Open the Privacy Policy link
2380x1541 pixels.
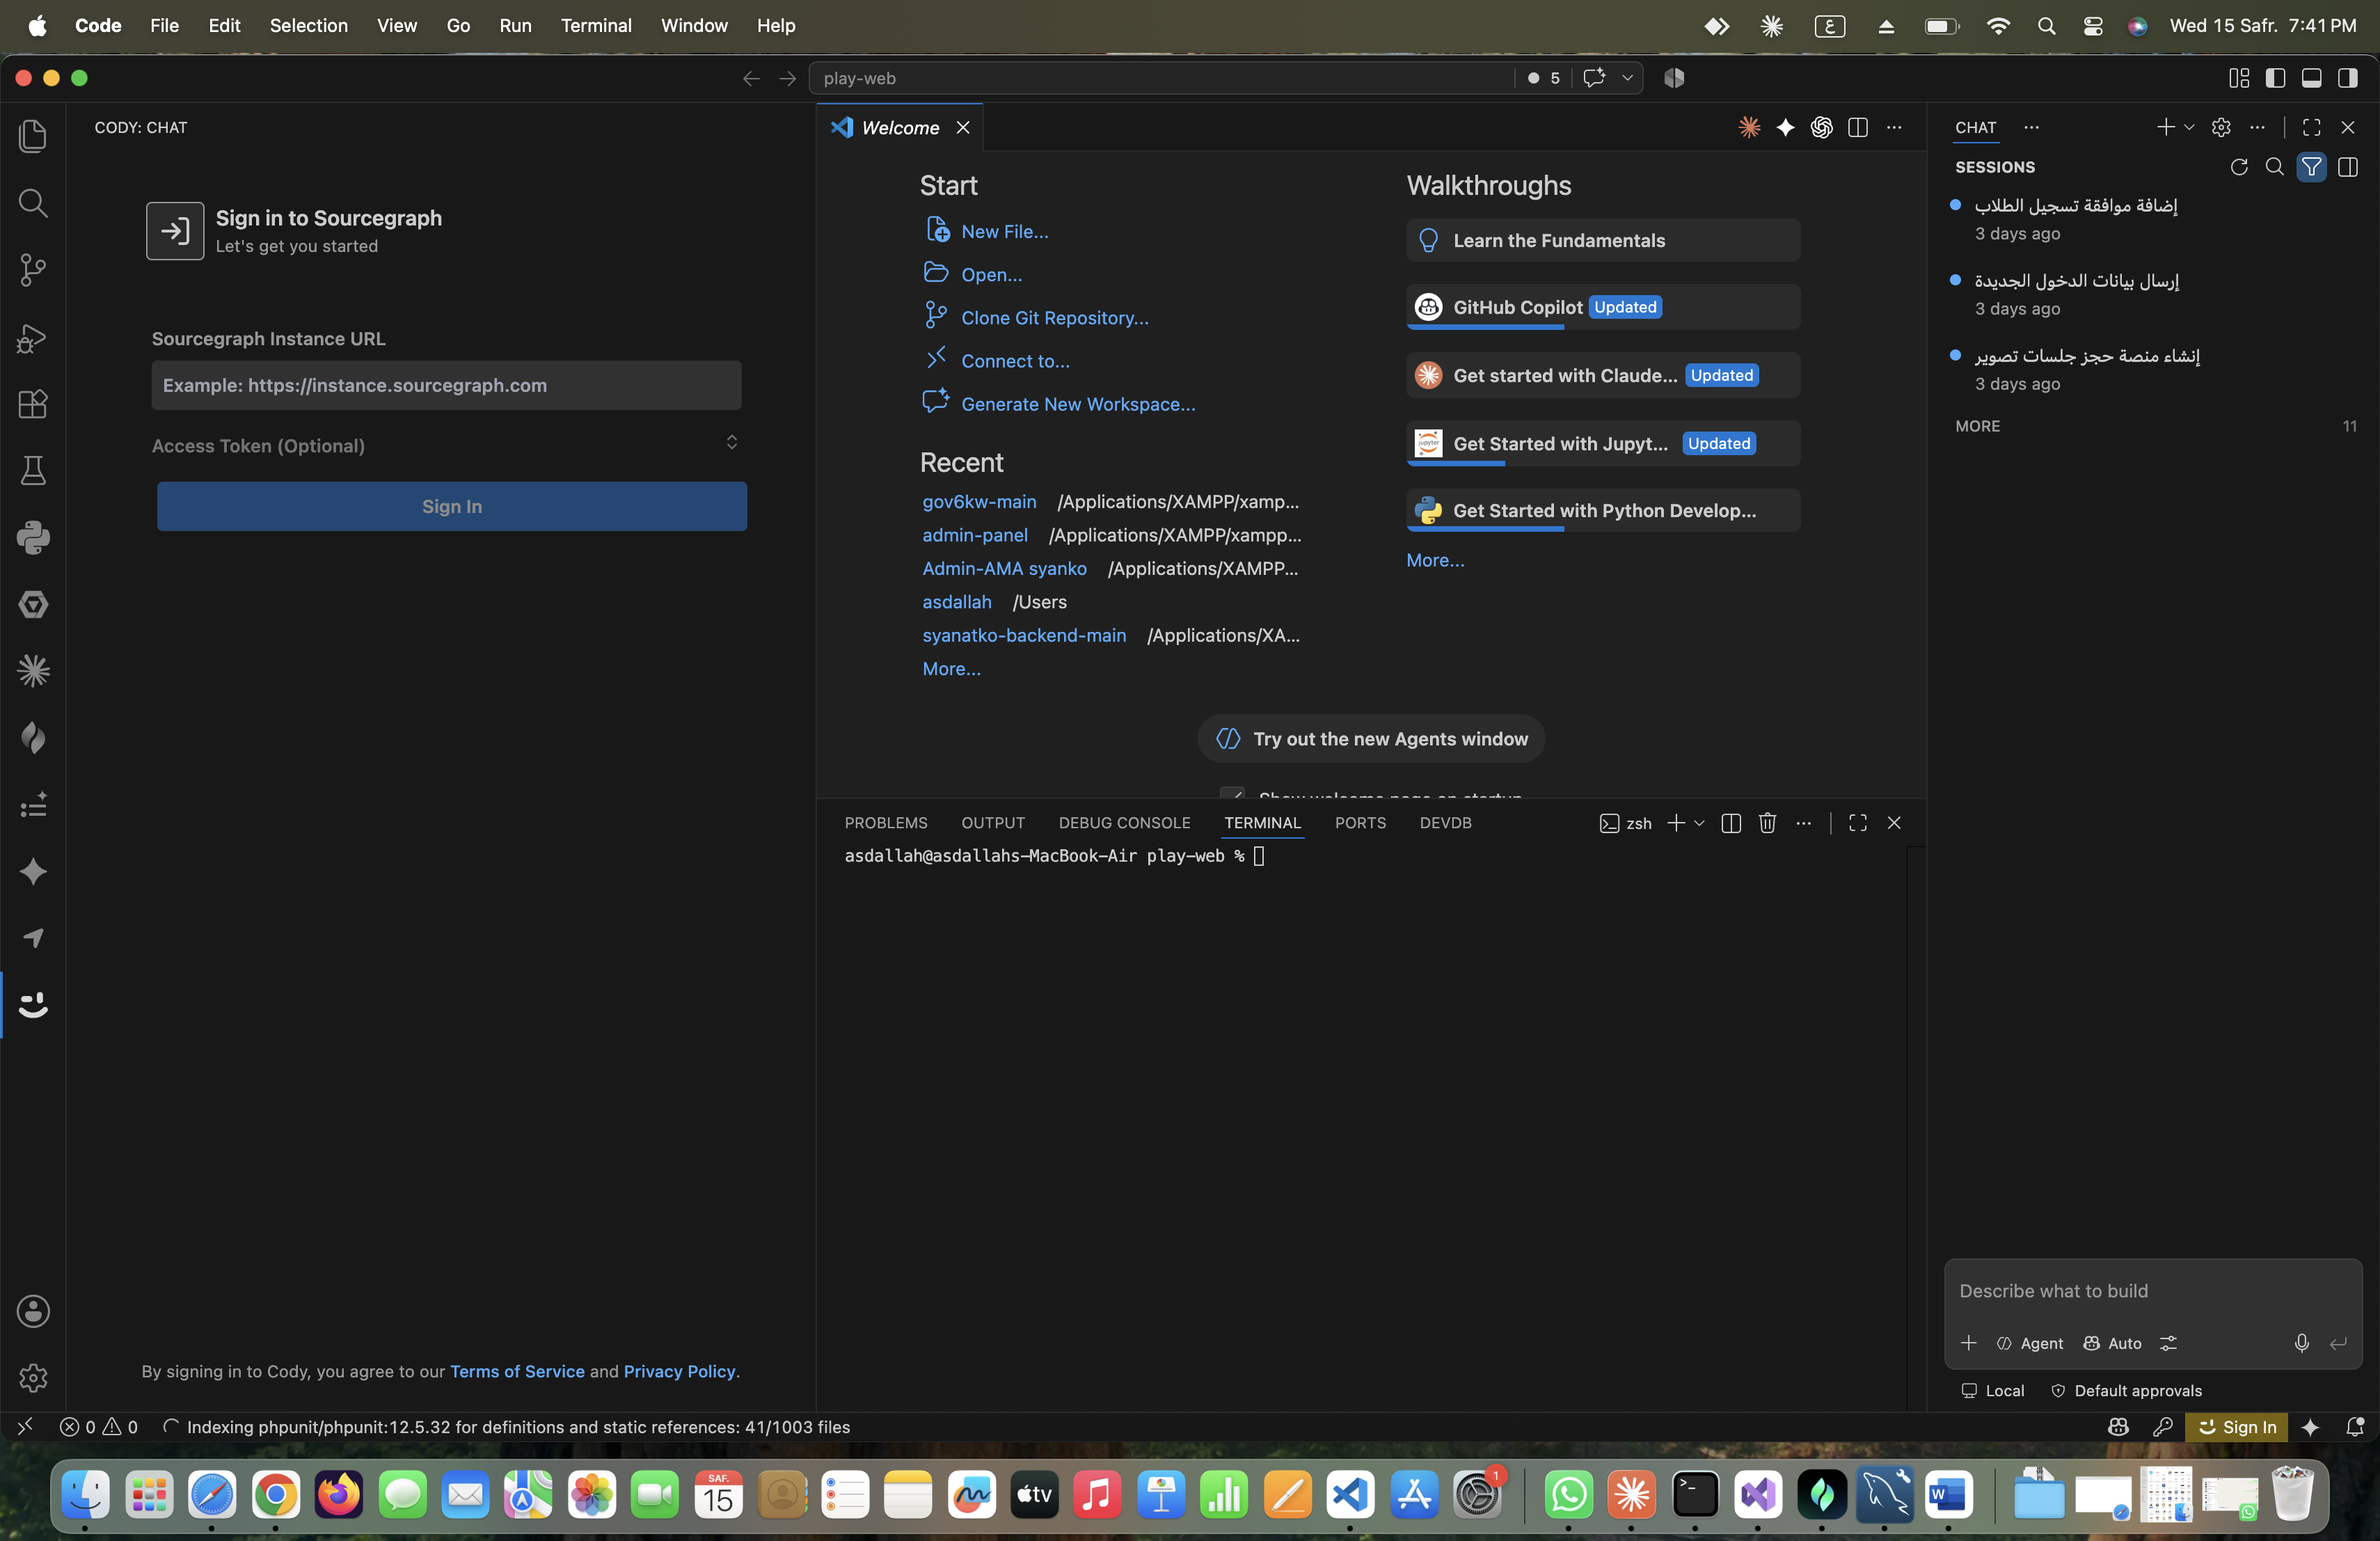pyautogui.click(x=679, y=1371)
